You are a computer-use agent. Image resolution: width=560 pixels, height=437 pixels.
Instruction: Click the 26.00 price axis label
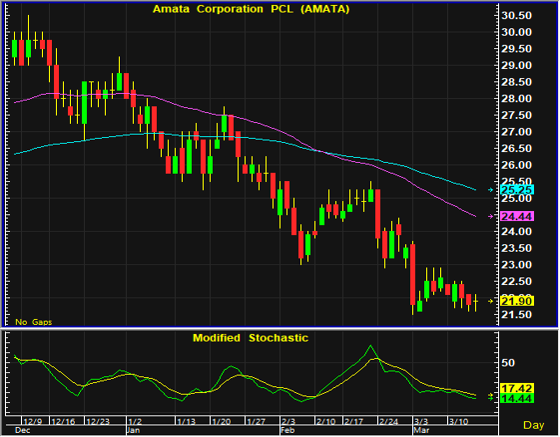coord(516,165)
